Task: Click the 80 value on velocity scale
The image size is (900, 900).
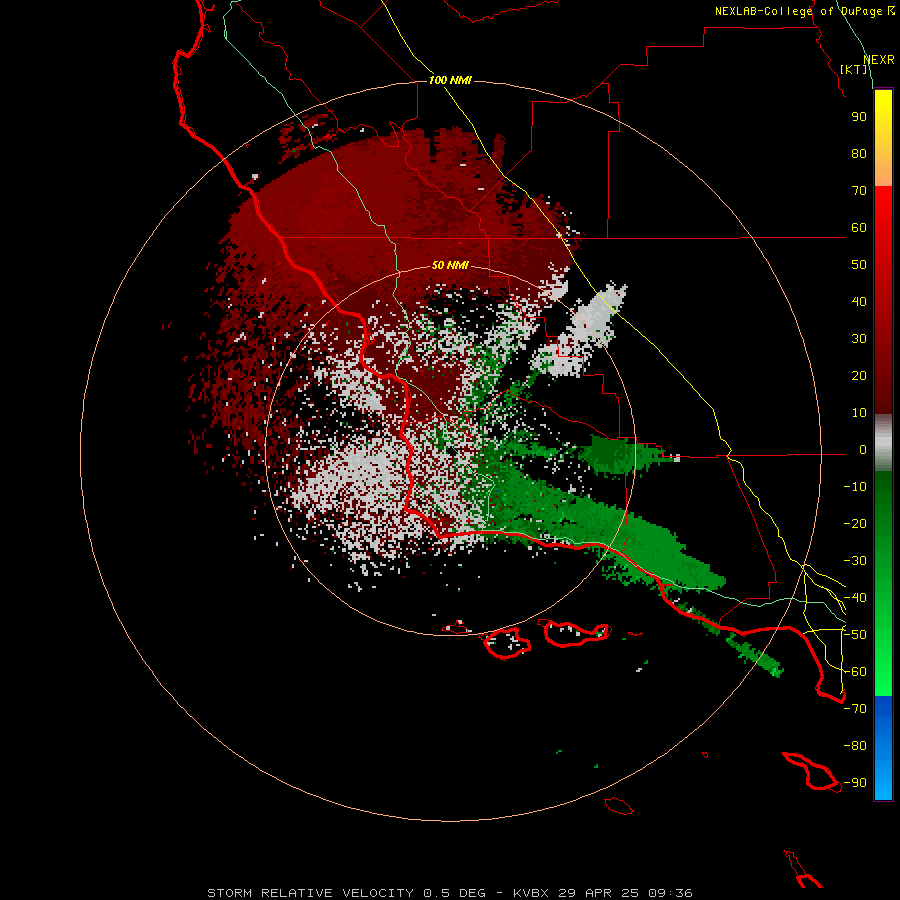Action: 859,154
